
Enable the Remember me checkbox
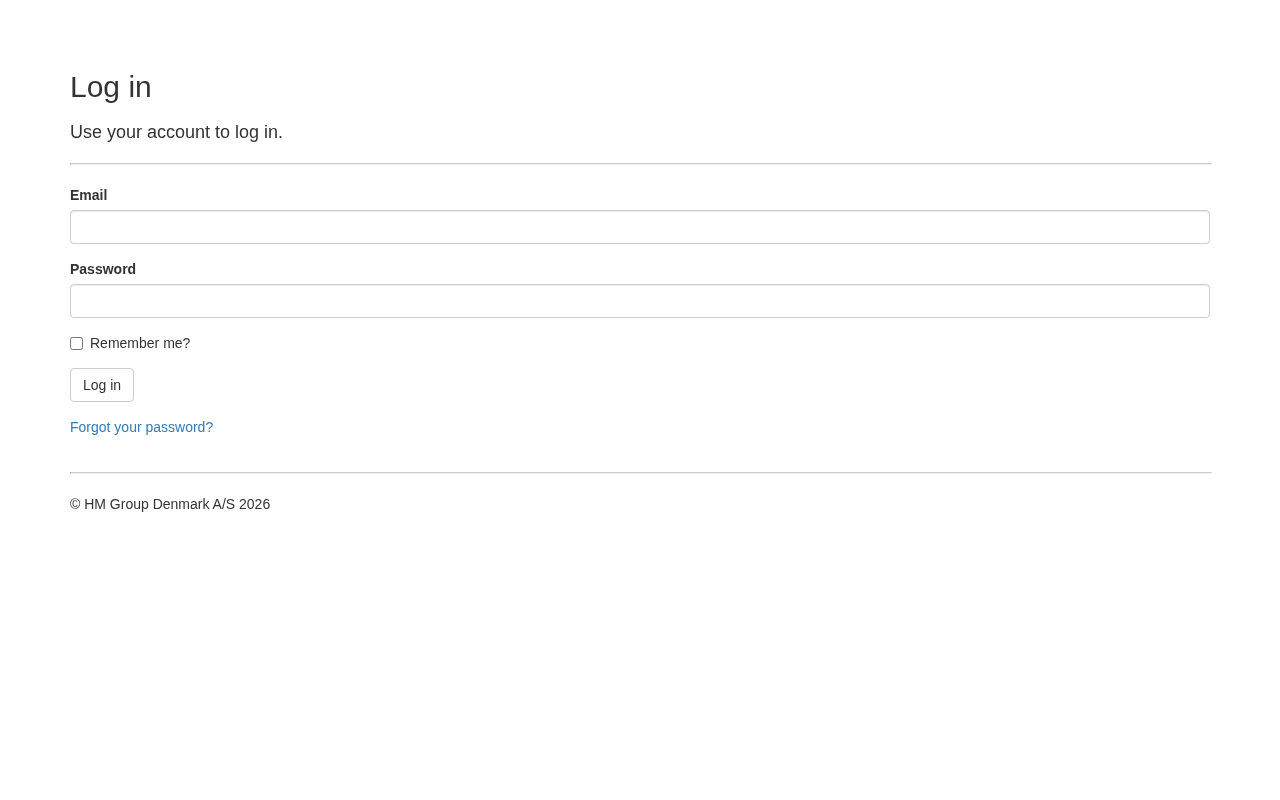[x=77, y=344]
